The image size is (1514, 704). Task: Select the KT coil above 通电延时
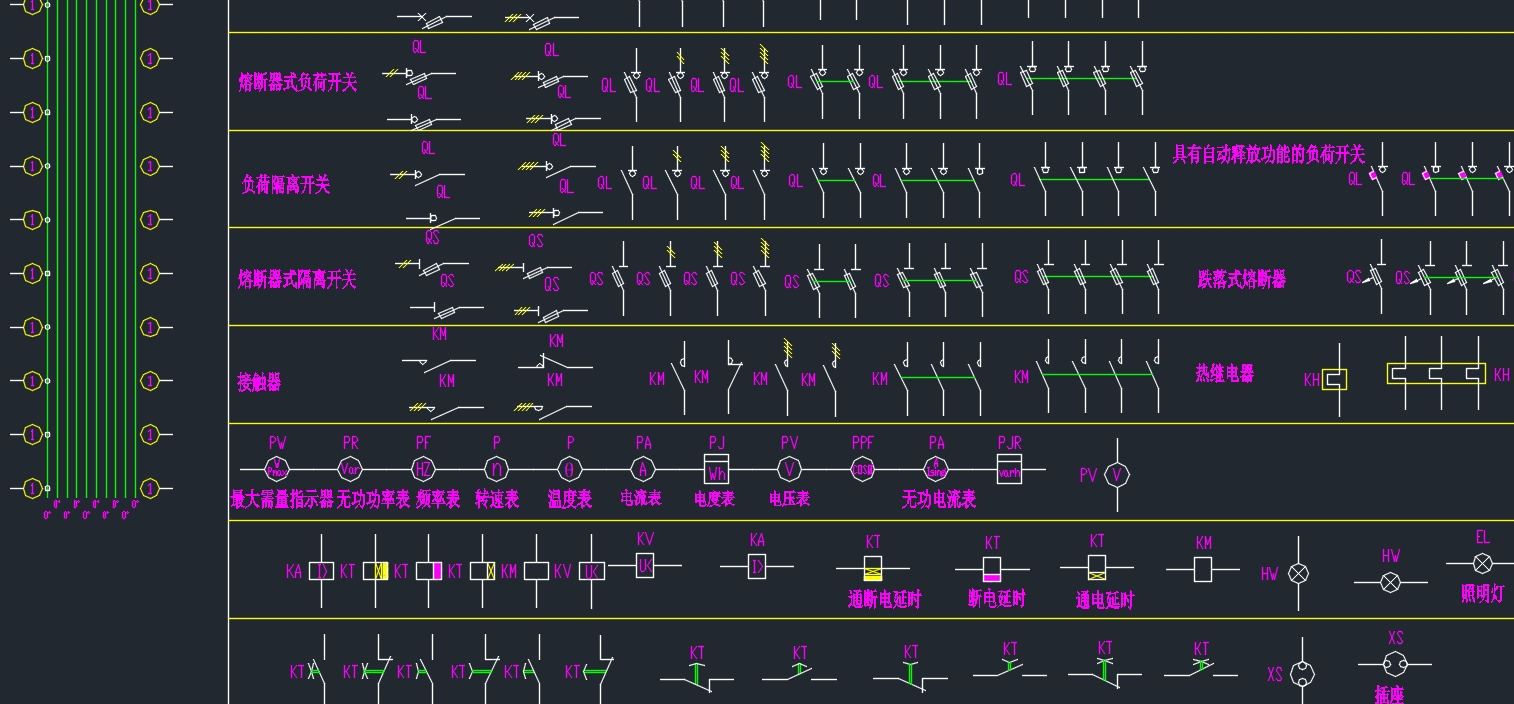(x=1097, y=568)
